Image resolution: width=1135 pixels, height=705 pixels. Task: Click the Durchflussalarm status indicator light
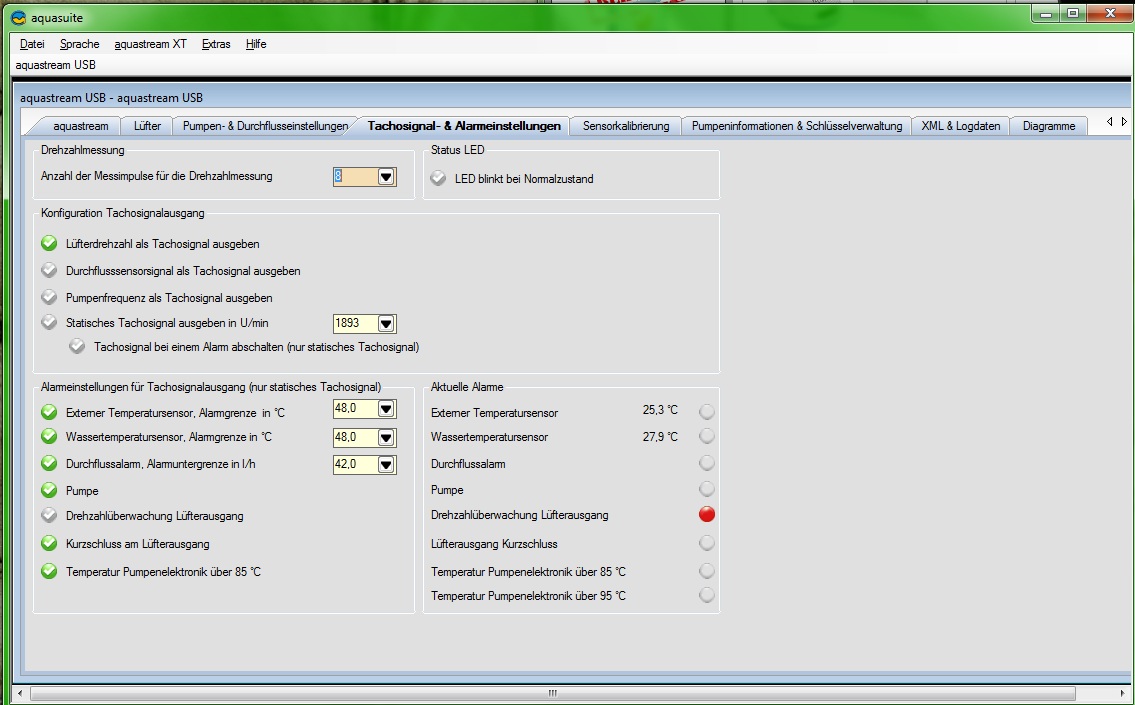pyautogui.click(x=706, y=463)
